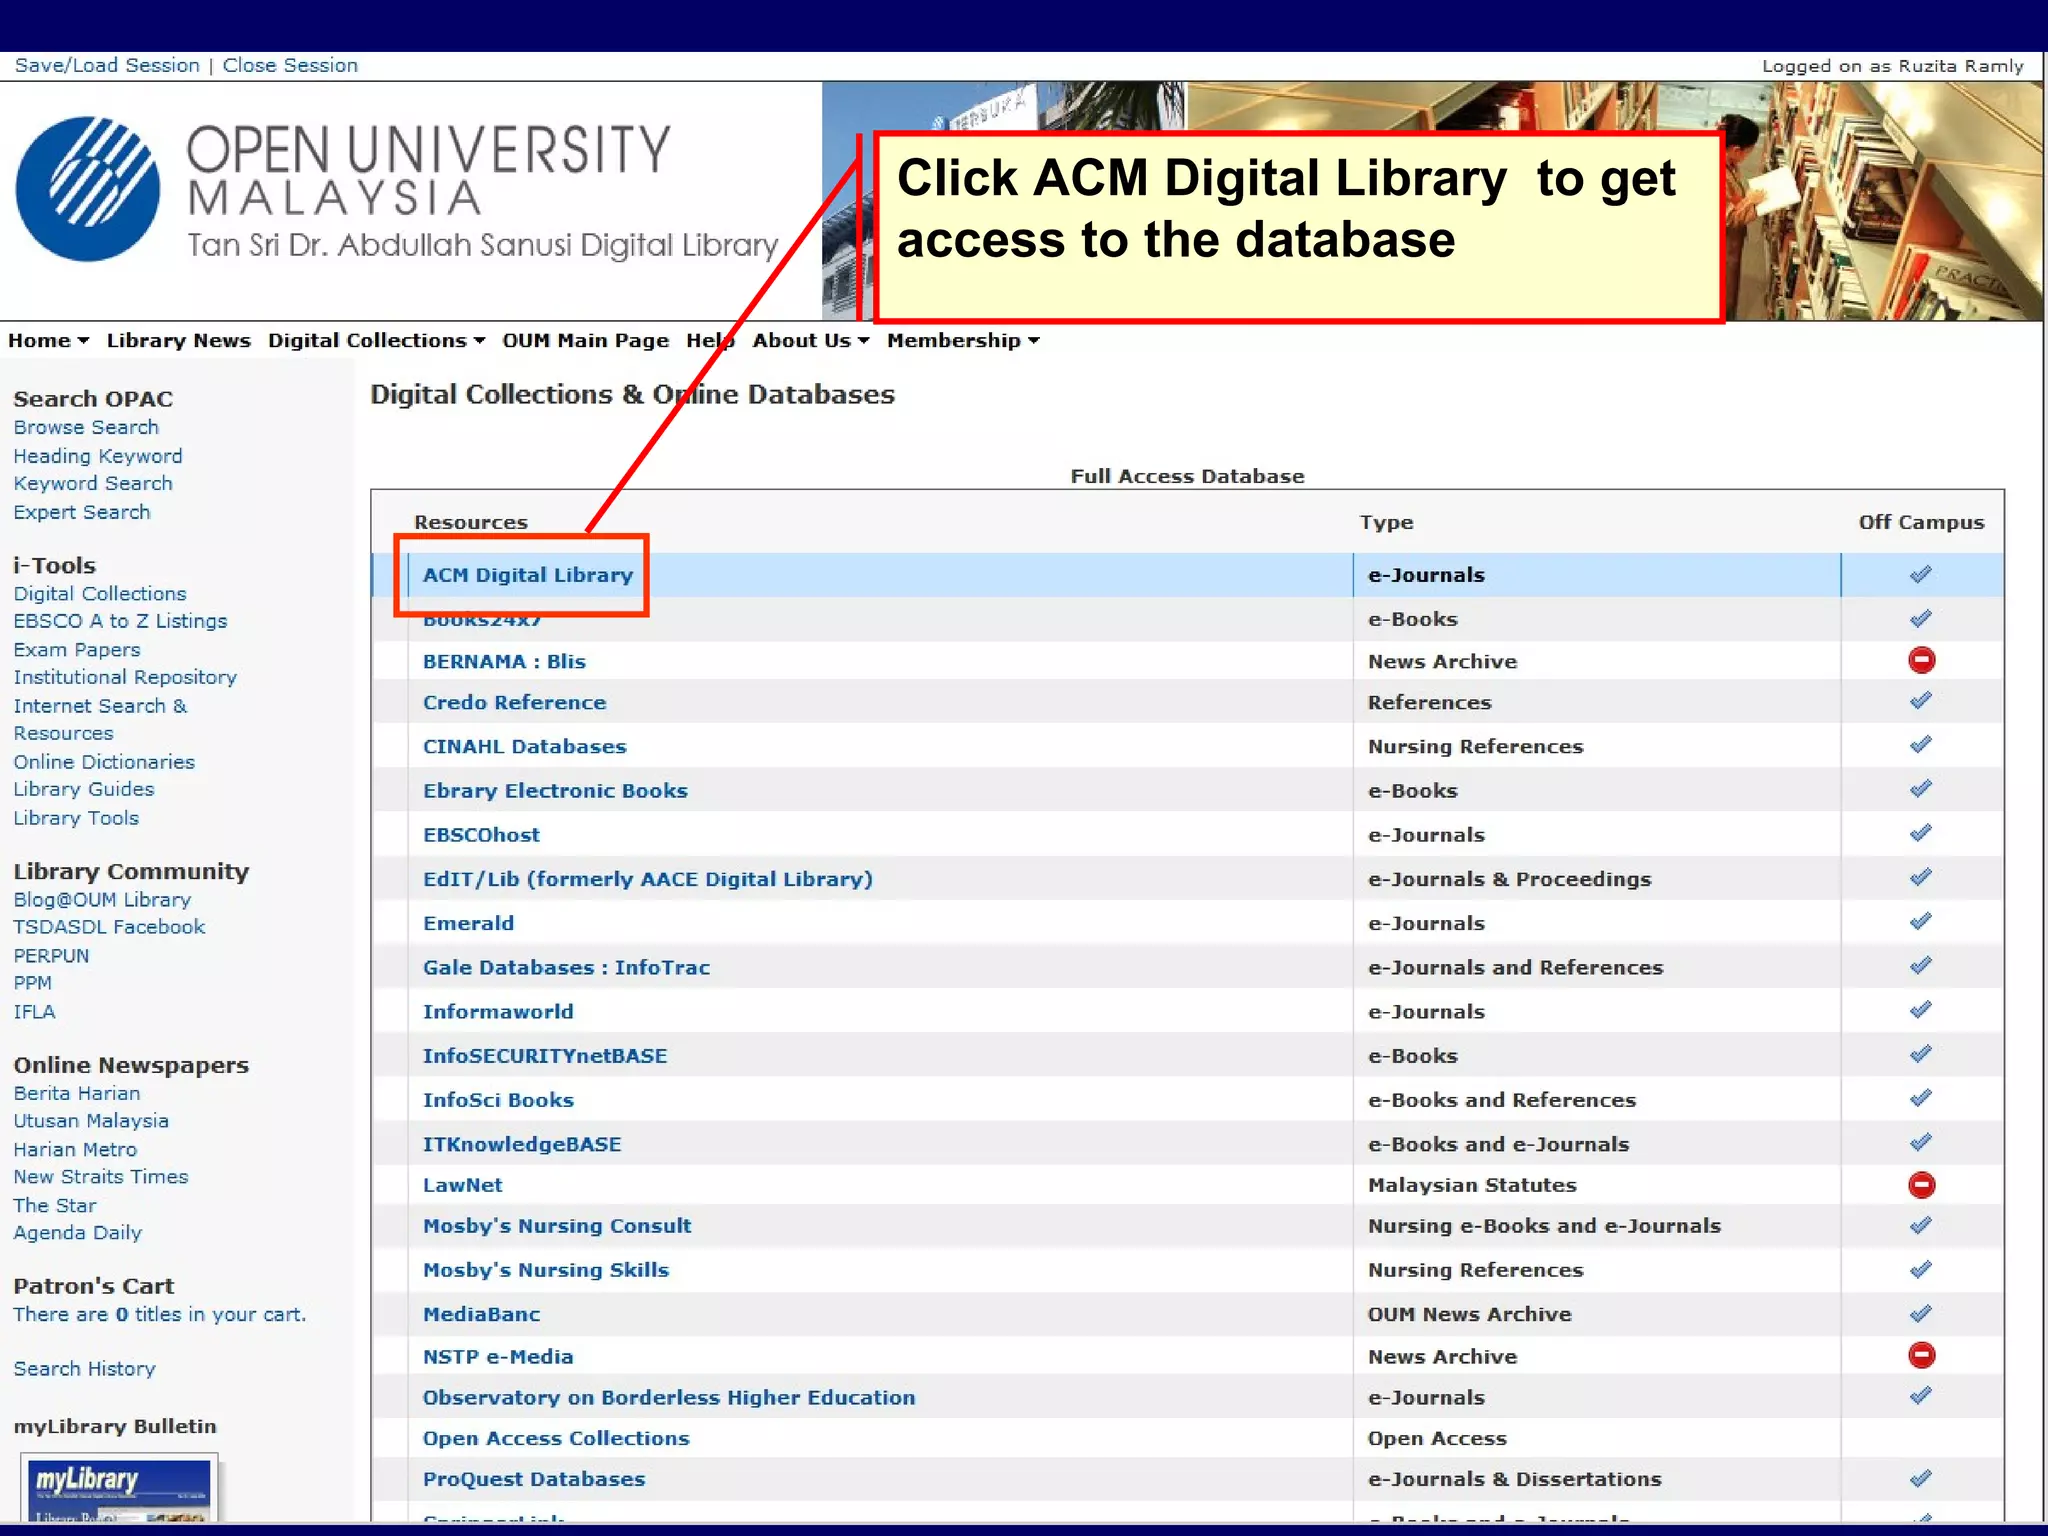The image size is (2048, 1536).
Task: Click the off-campus checkmark in the e-Books row under ACM
Action: [1920, 619]
